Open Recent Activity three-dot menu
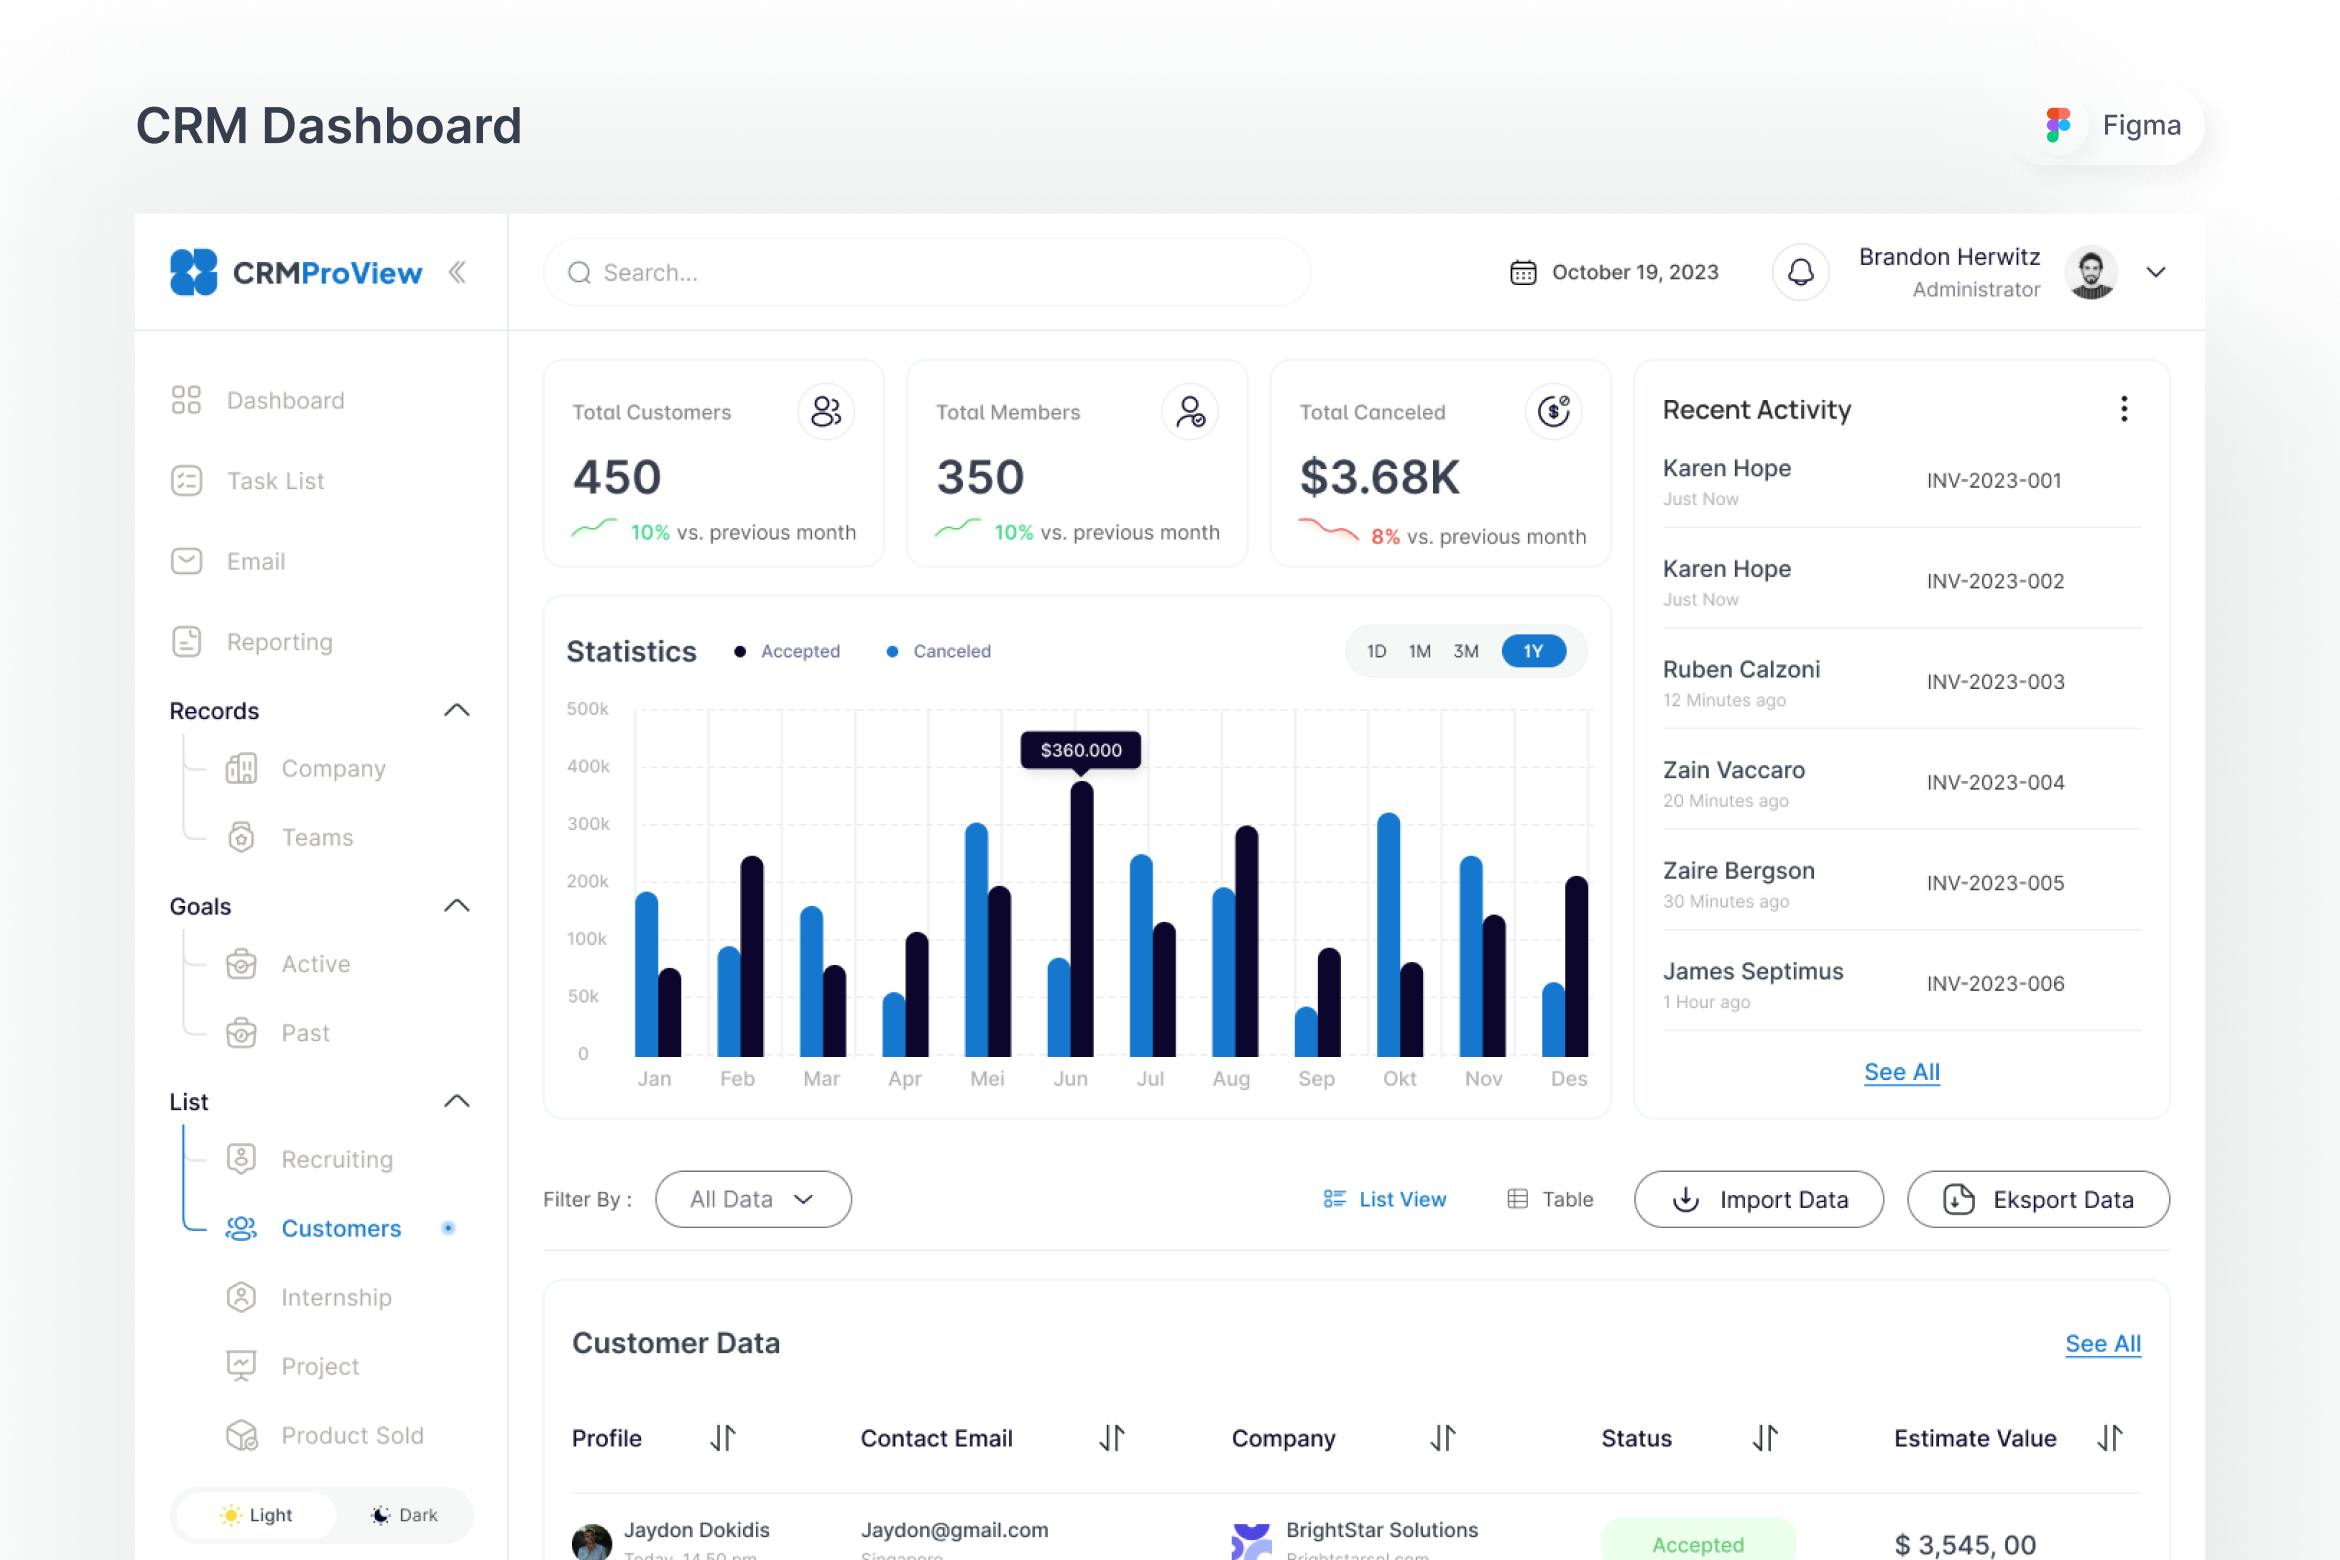 (x=2124, y=409)
